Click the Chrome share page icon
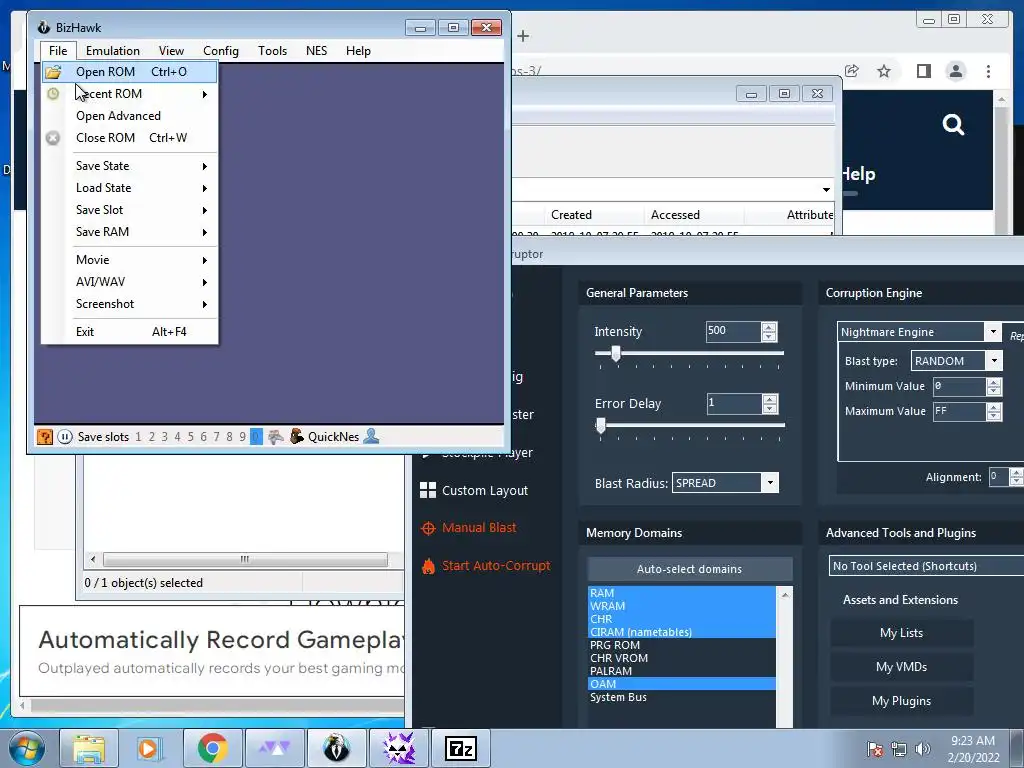The image size is (1024, 768). tap(852, 71)
